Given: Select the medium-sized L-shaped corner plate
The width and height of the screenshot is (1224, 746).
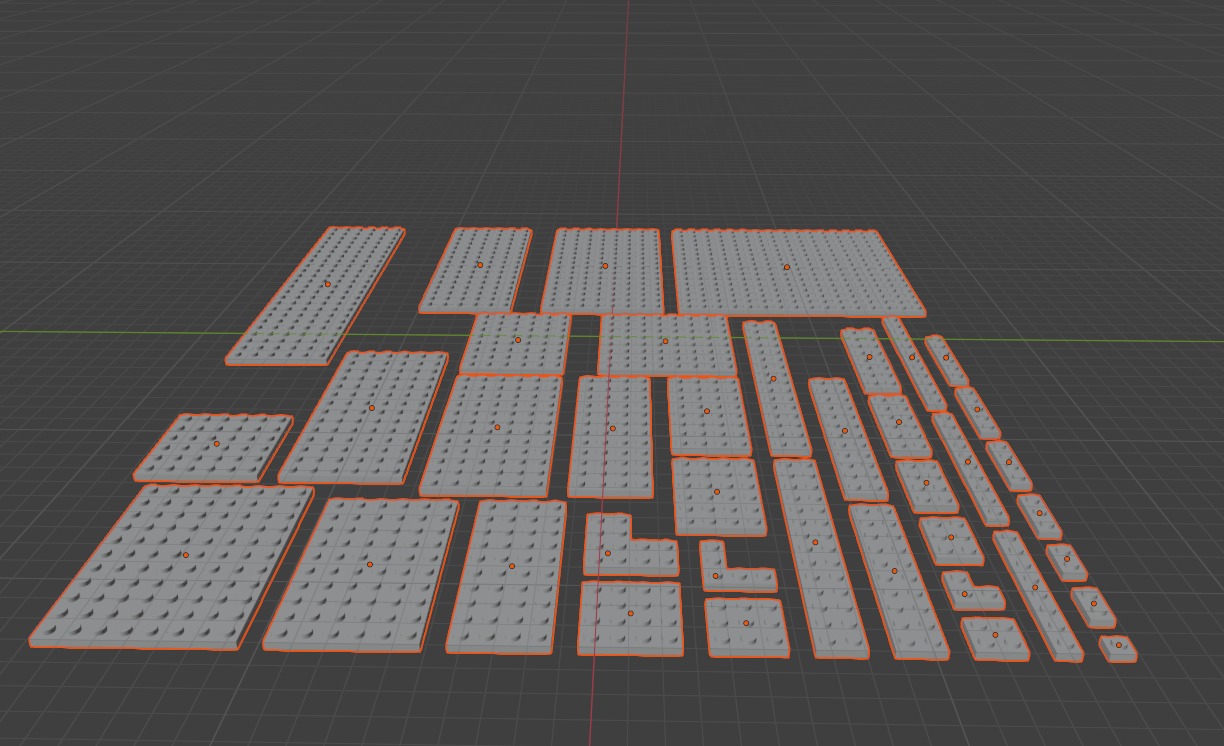Looking at the screenshot, I should [737, 567].
